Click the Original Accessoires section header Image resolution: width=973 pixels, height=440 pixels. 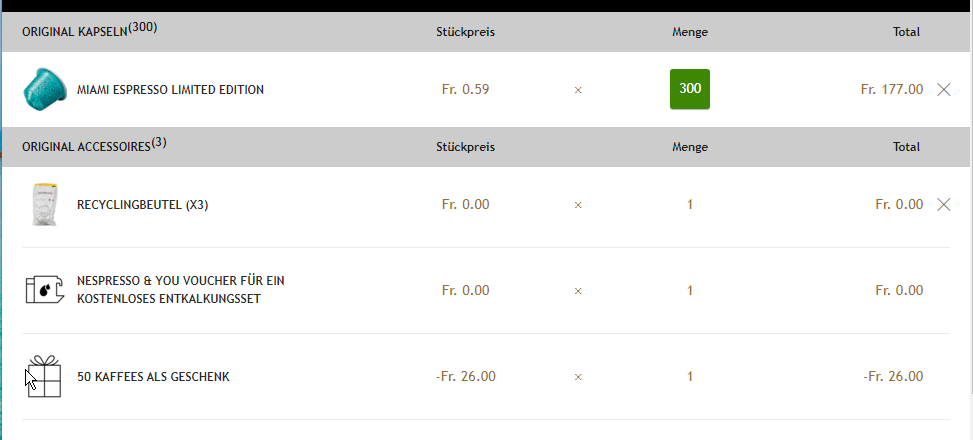(x=94, y=146)
